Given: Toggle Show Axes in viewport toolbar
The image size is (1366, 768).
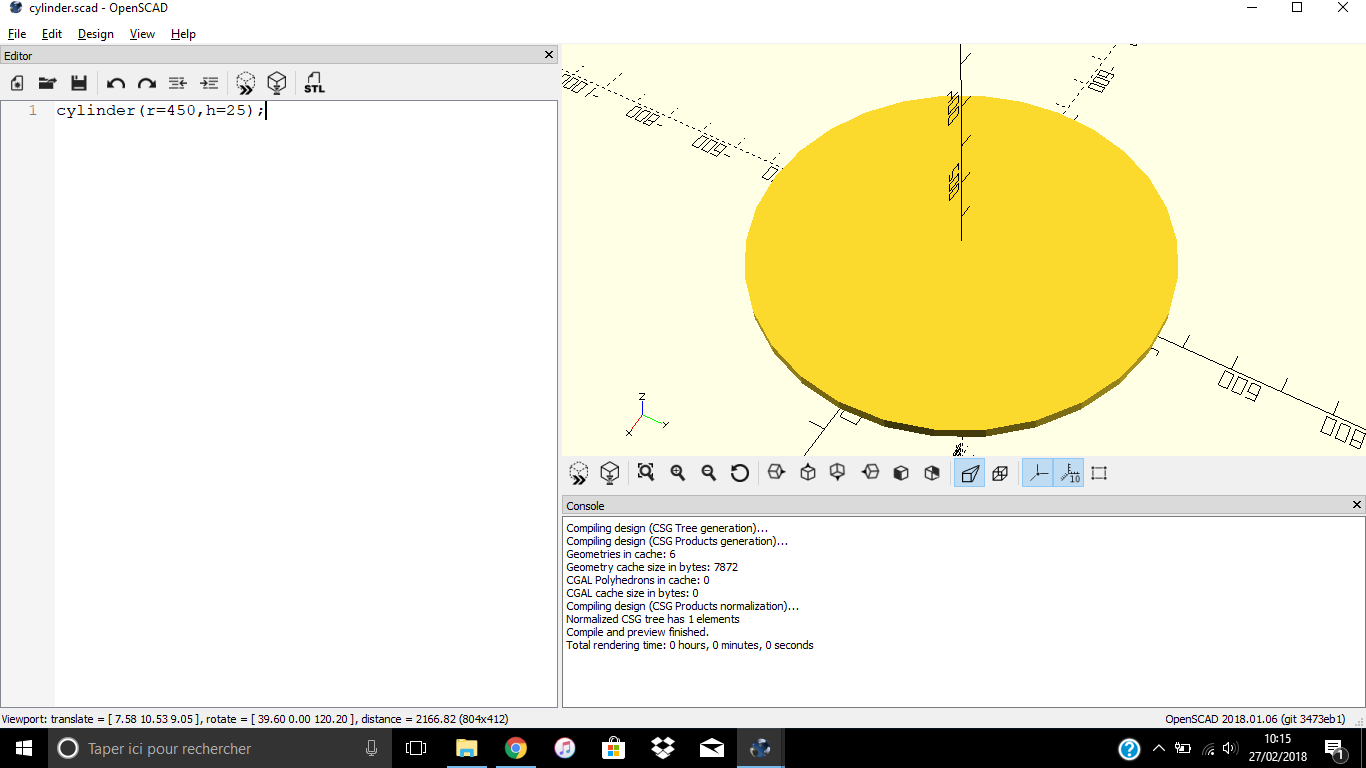Looking at the screenshot, I should pyautogui.click(x=1038, y=473).
